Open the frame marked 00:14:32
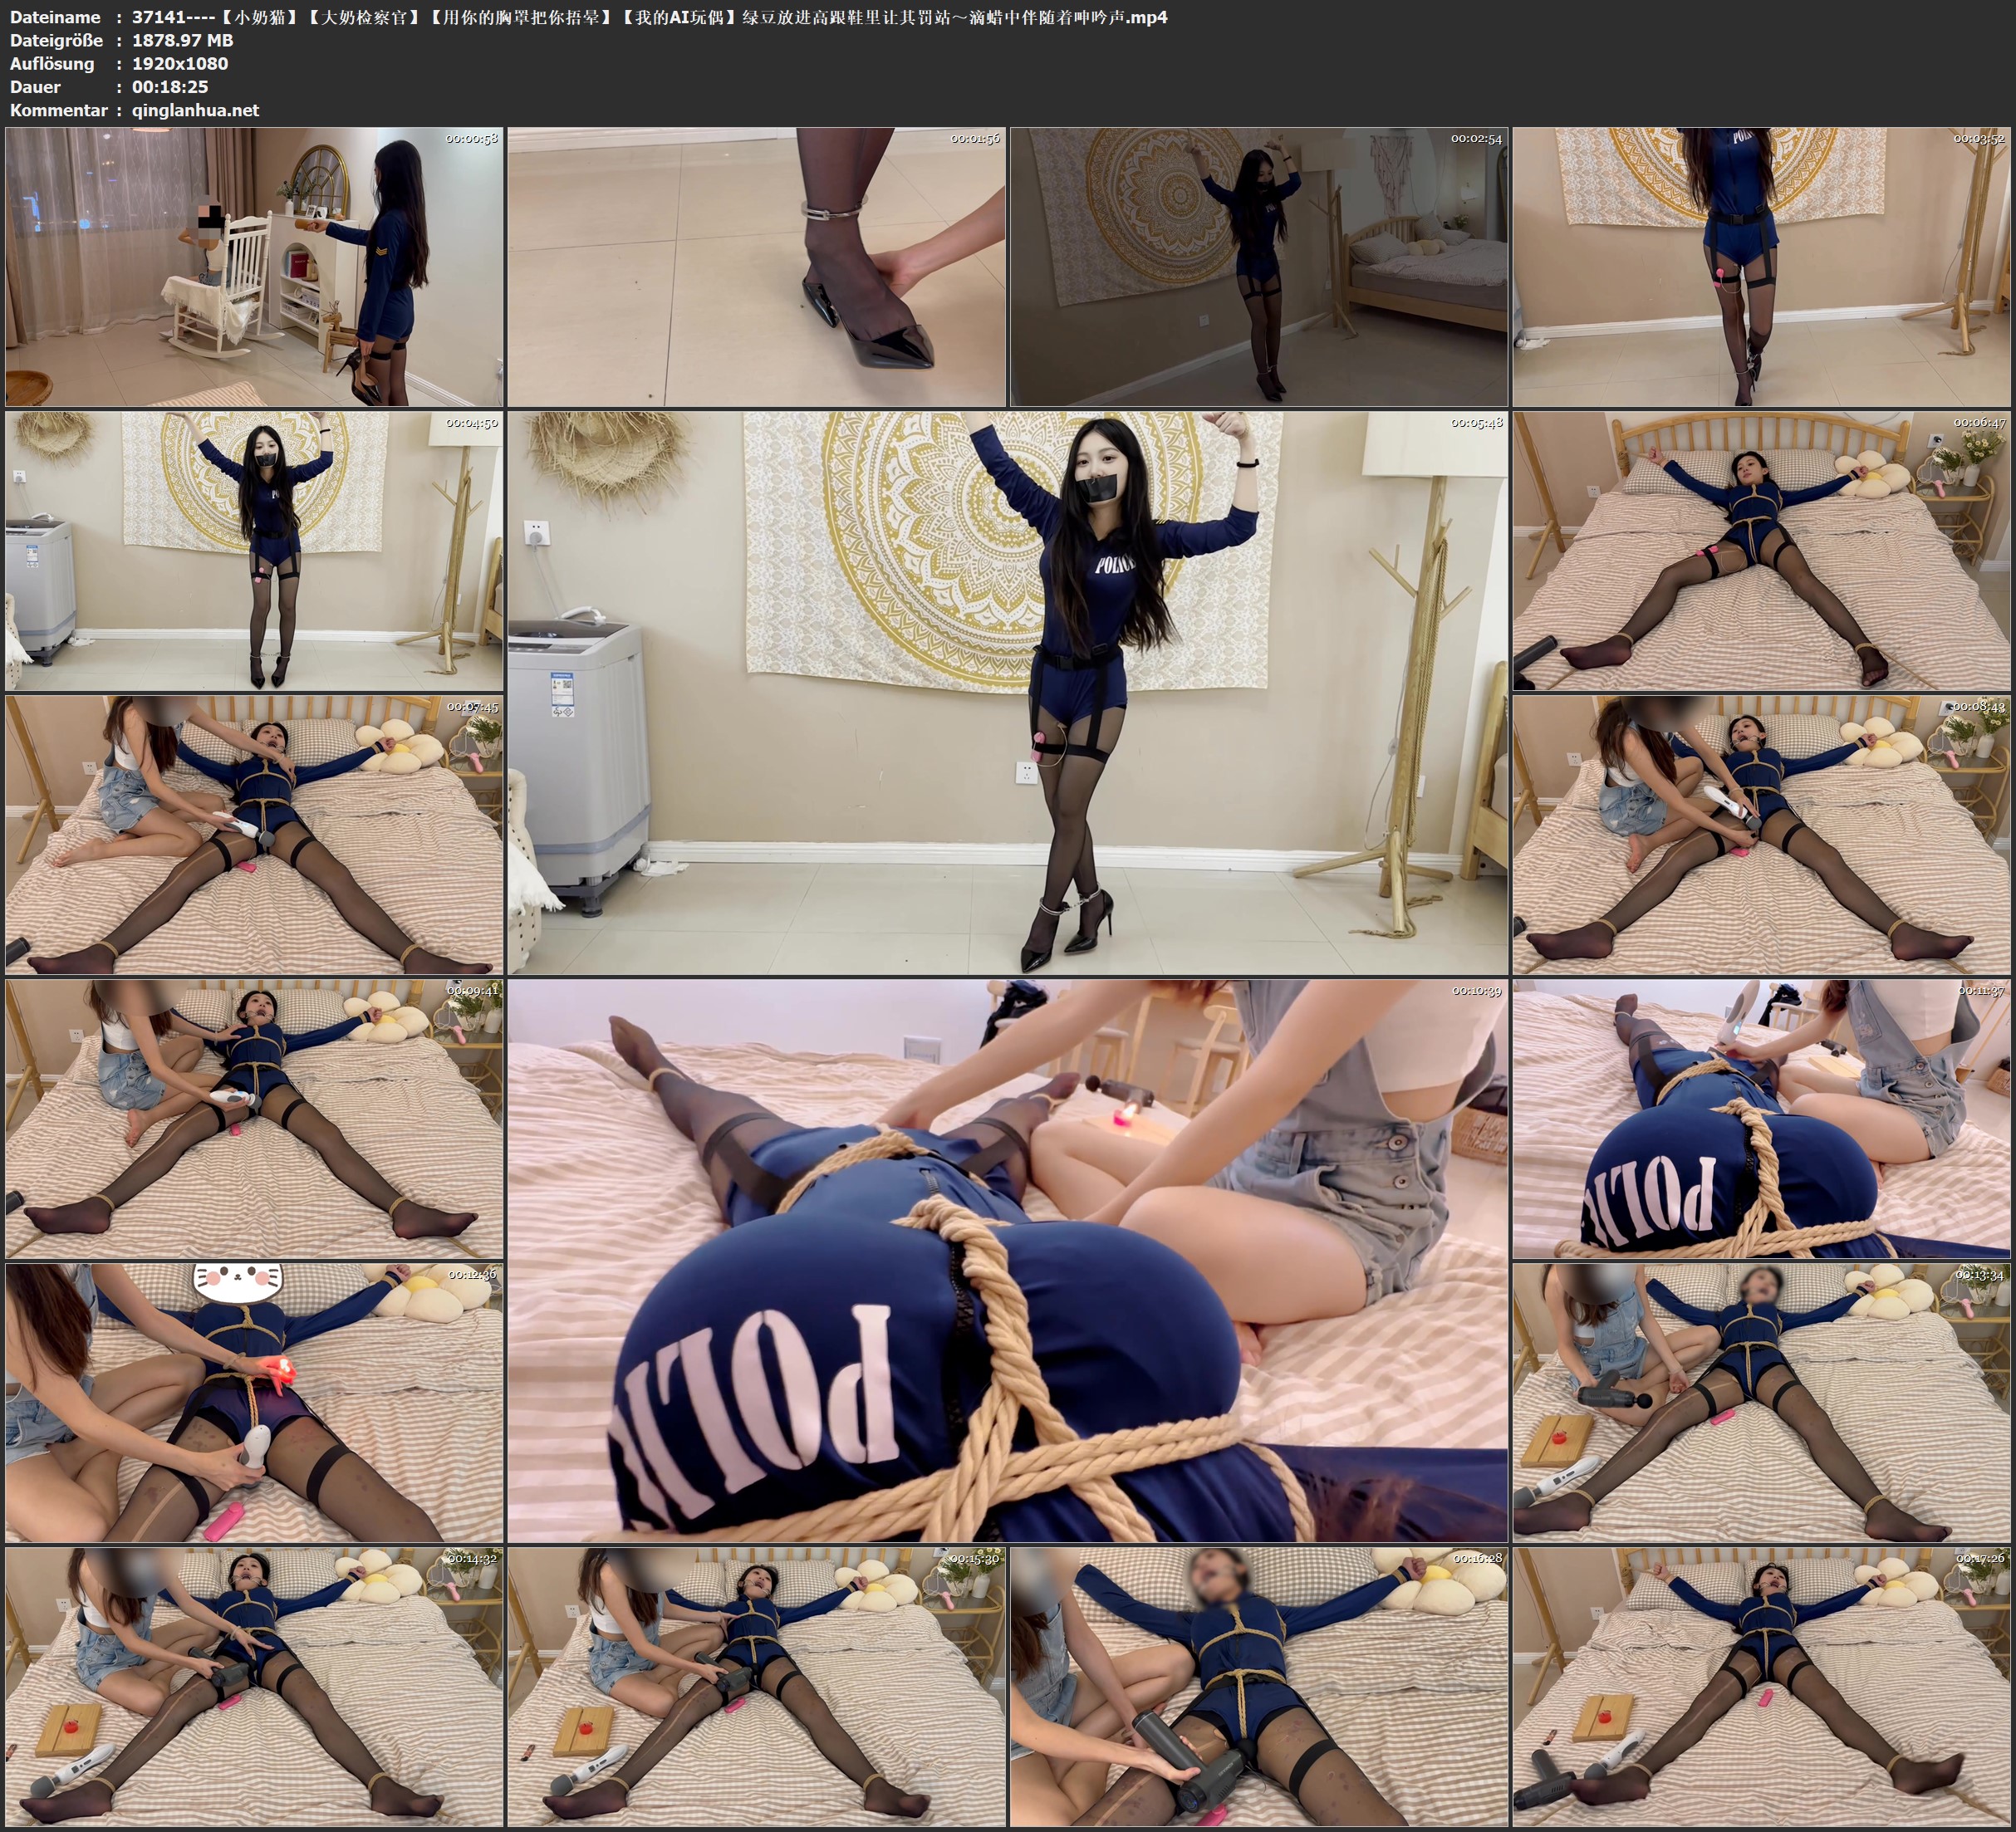Image resolution: width=2016 pixels, height=1832 pixels. tap(254, 1686)
